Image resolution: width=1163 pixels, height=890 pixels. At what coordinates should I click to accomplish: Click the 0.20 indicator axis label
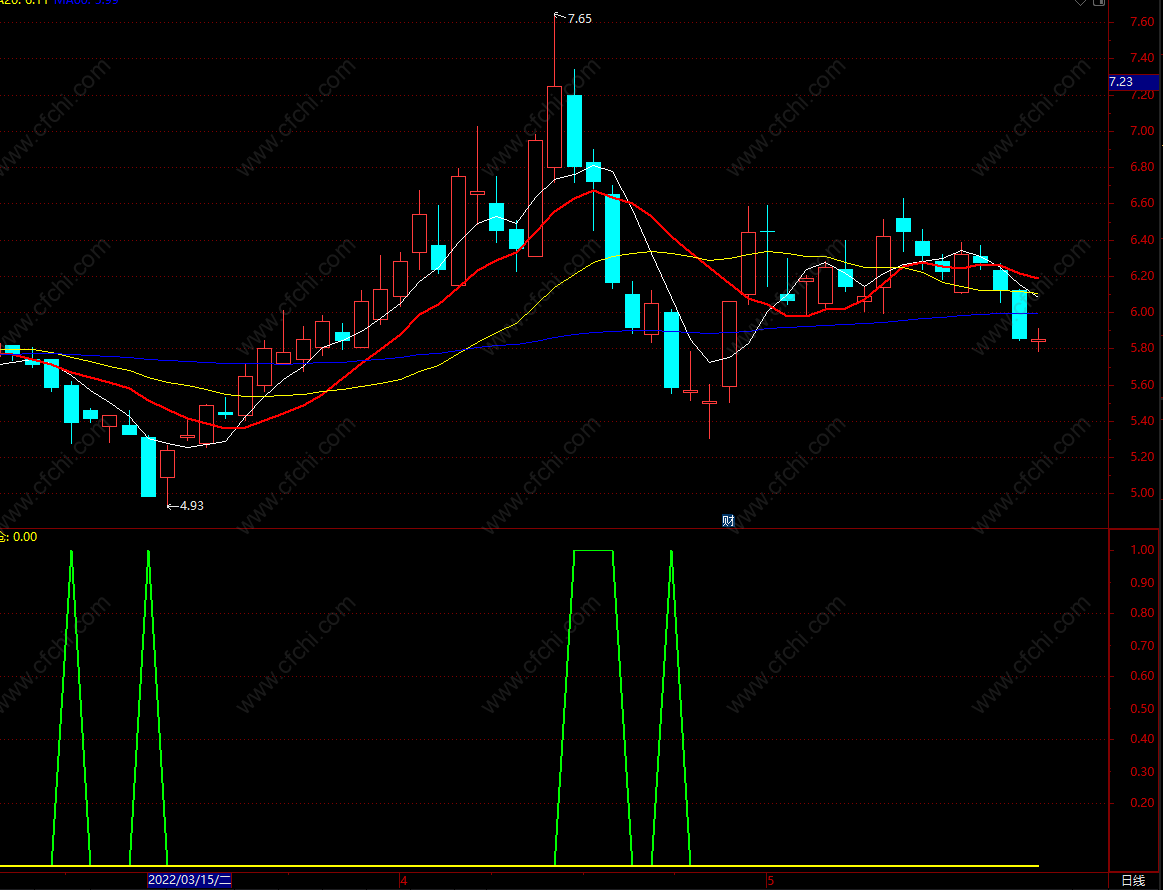1142,802
